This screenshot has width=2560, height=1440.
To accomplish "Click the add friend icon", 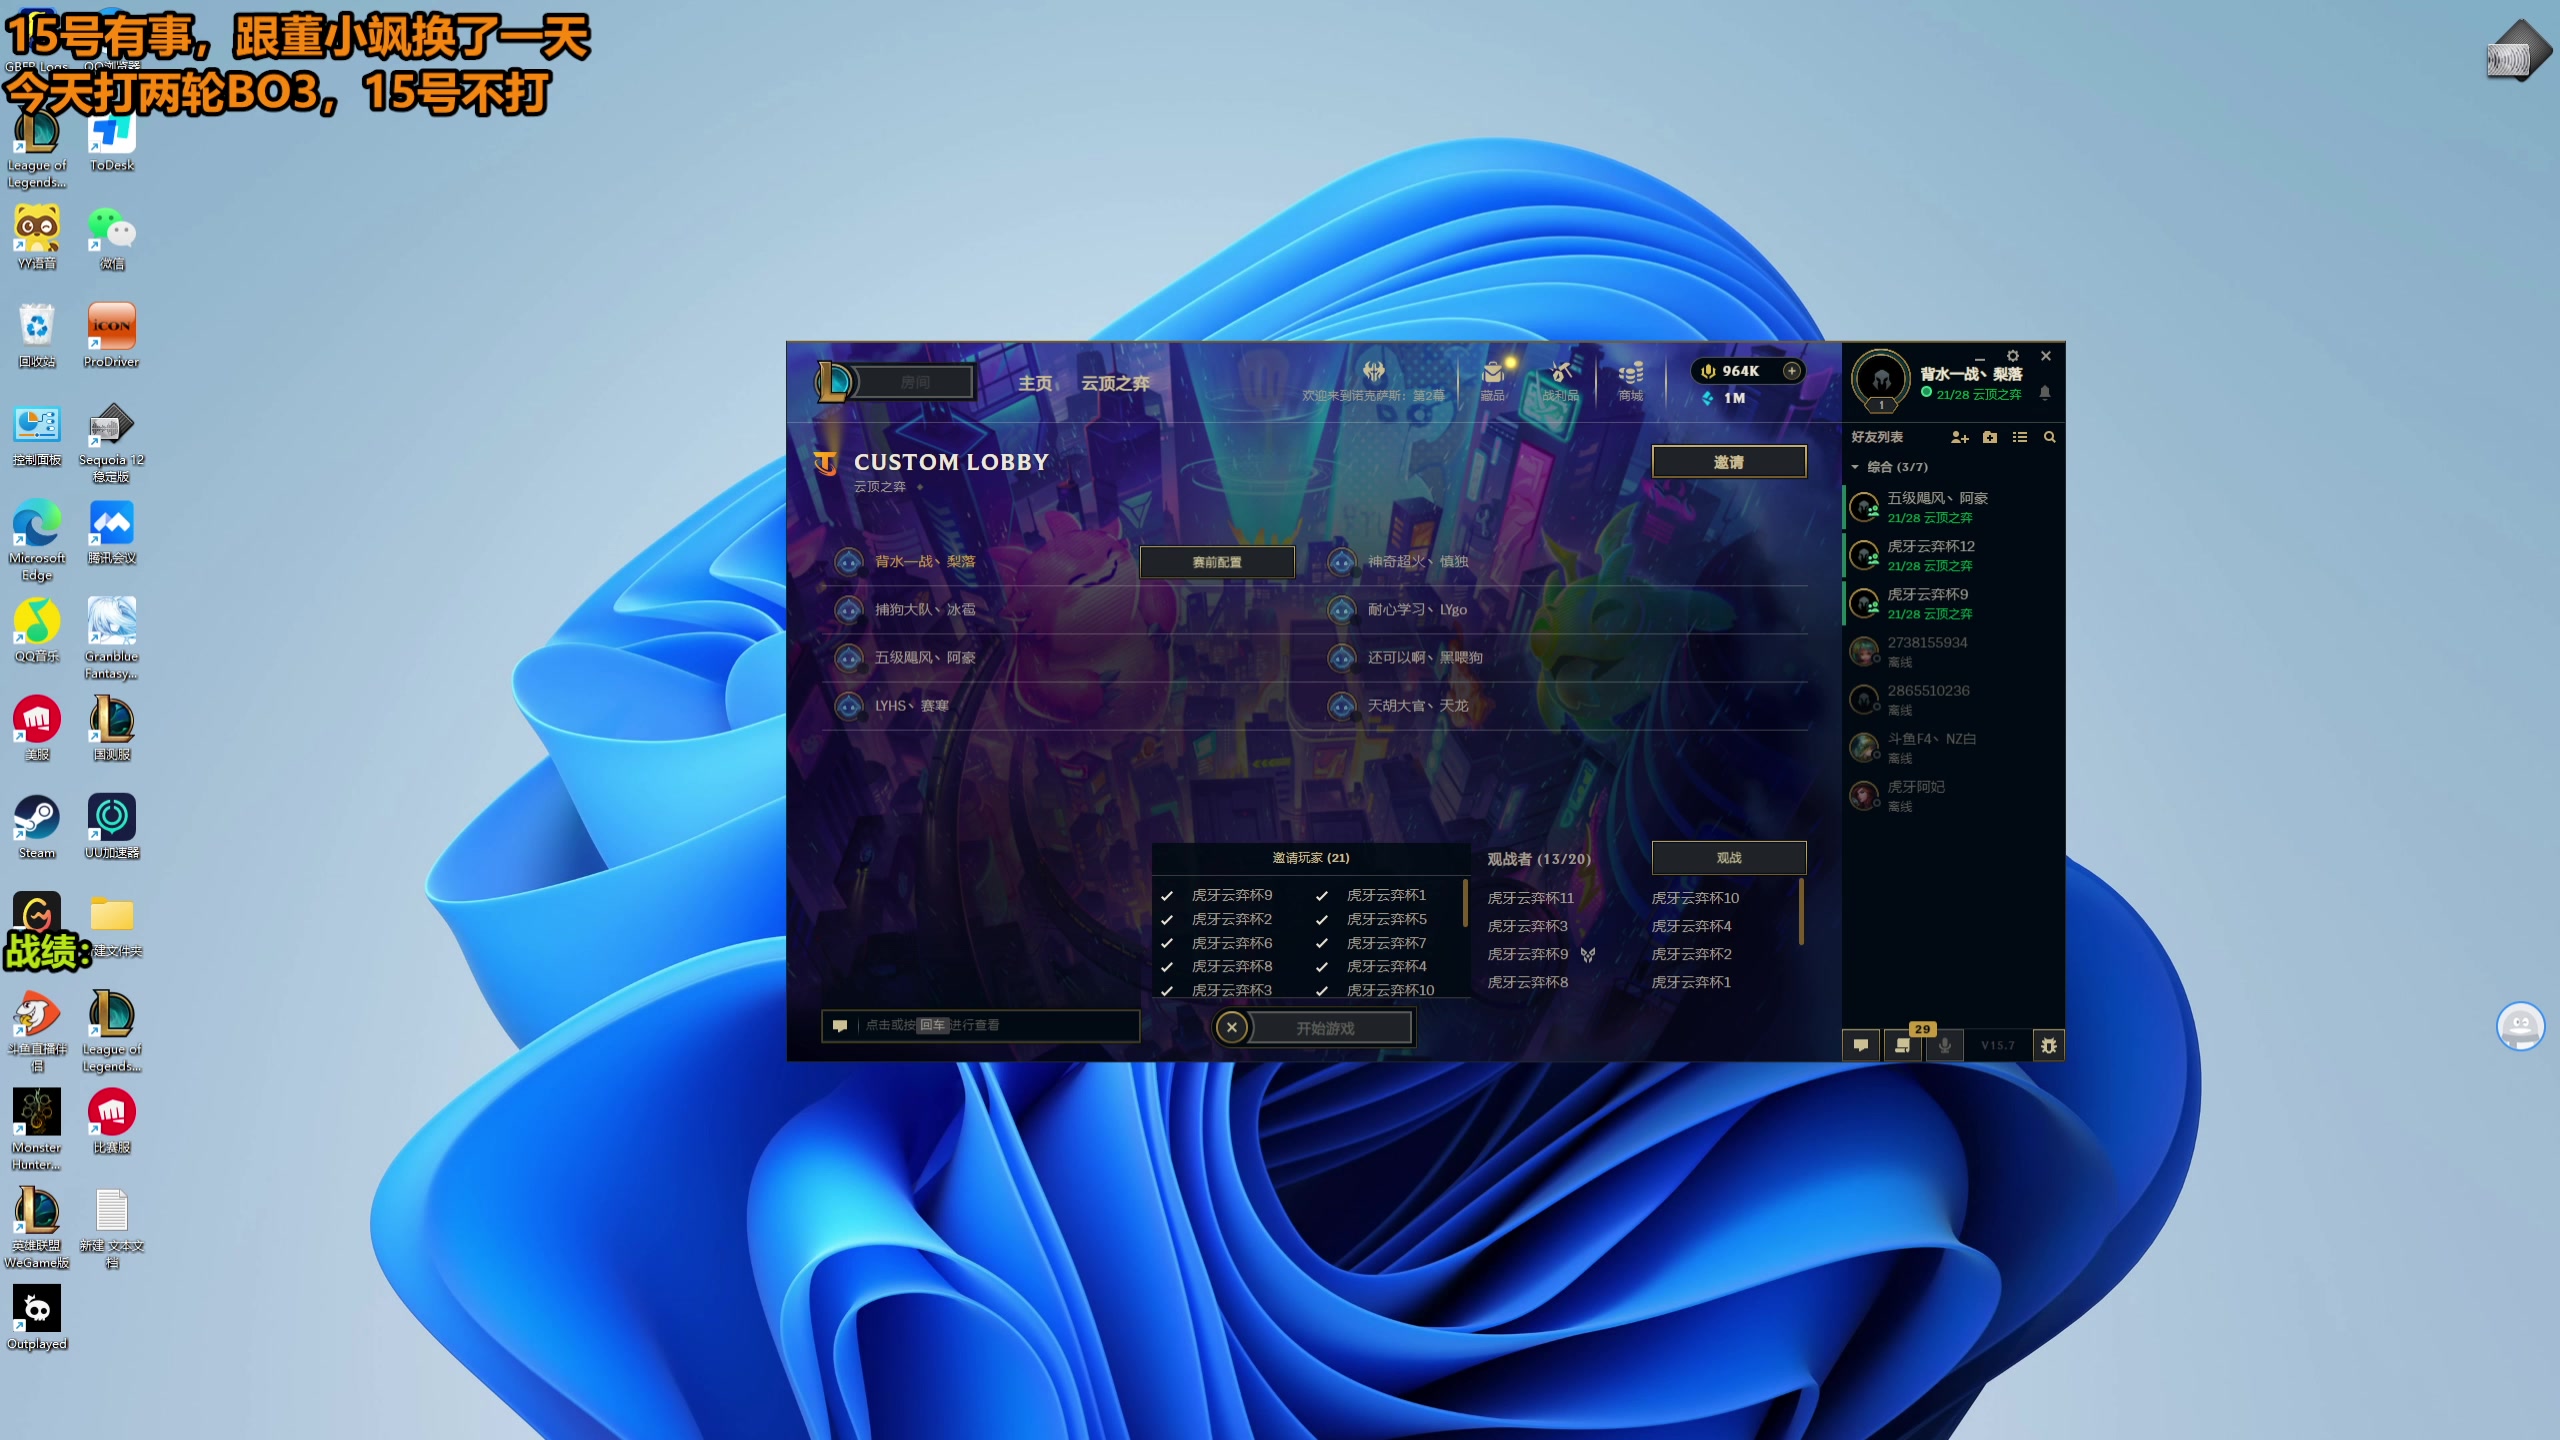I will 1960,437.
